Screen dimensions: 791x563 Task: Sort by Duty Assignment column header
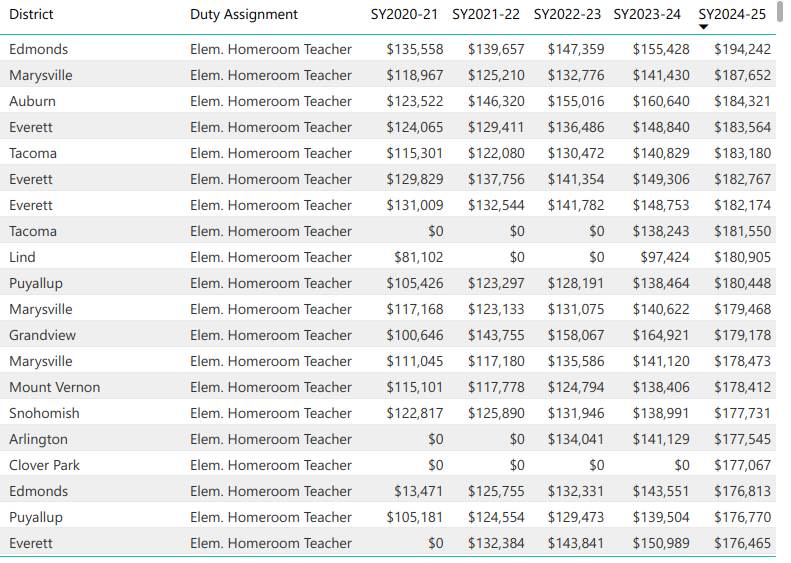(x=244, y=14)
